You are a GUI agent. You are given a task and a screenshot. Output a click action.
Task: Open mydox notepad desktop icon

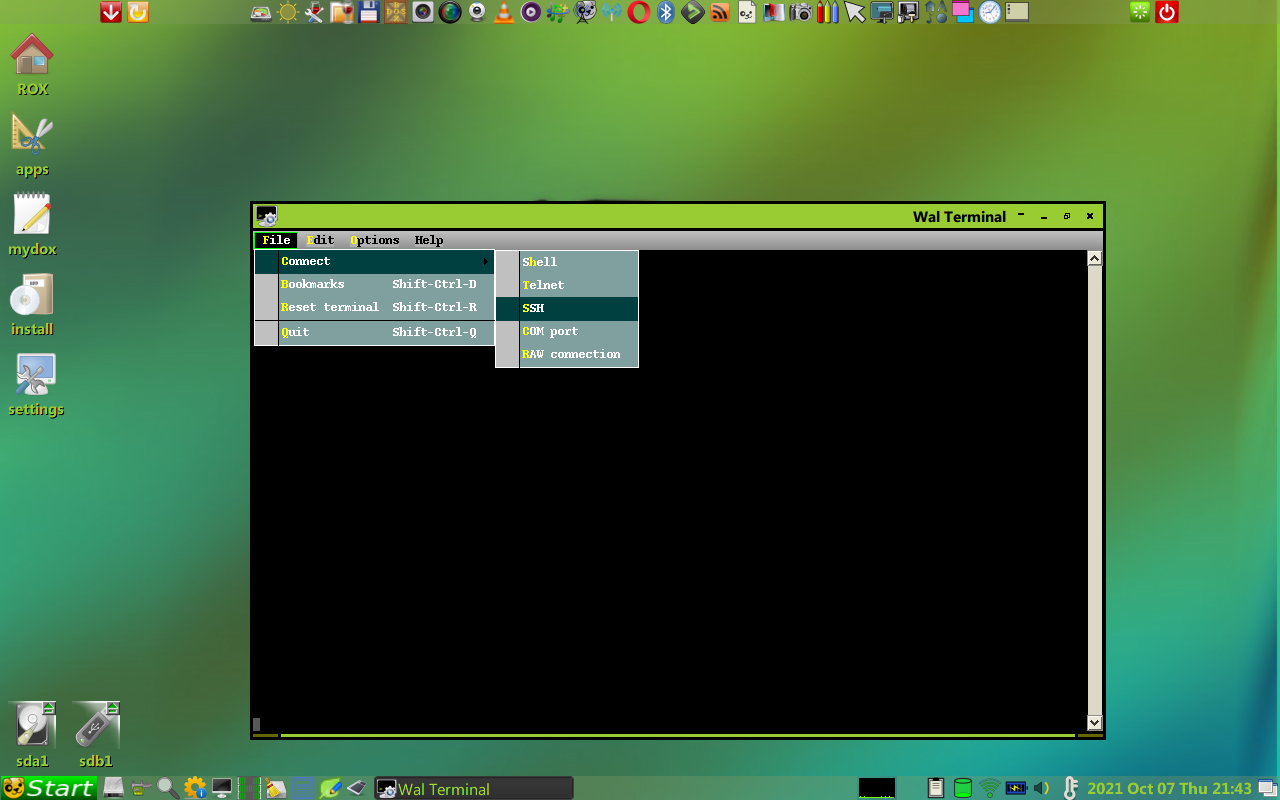click(x=32, y=224)
